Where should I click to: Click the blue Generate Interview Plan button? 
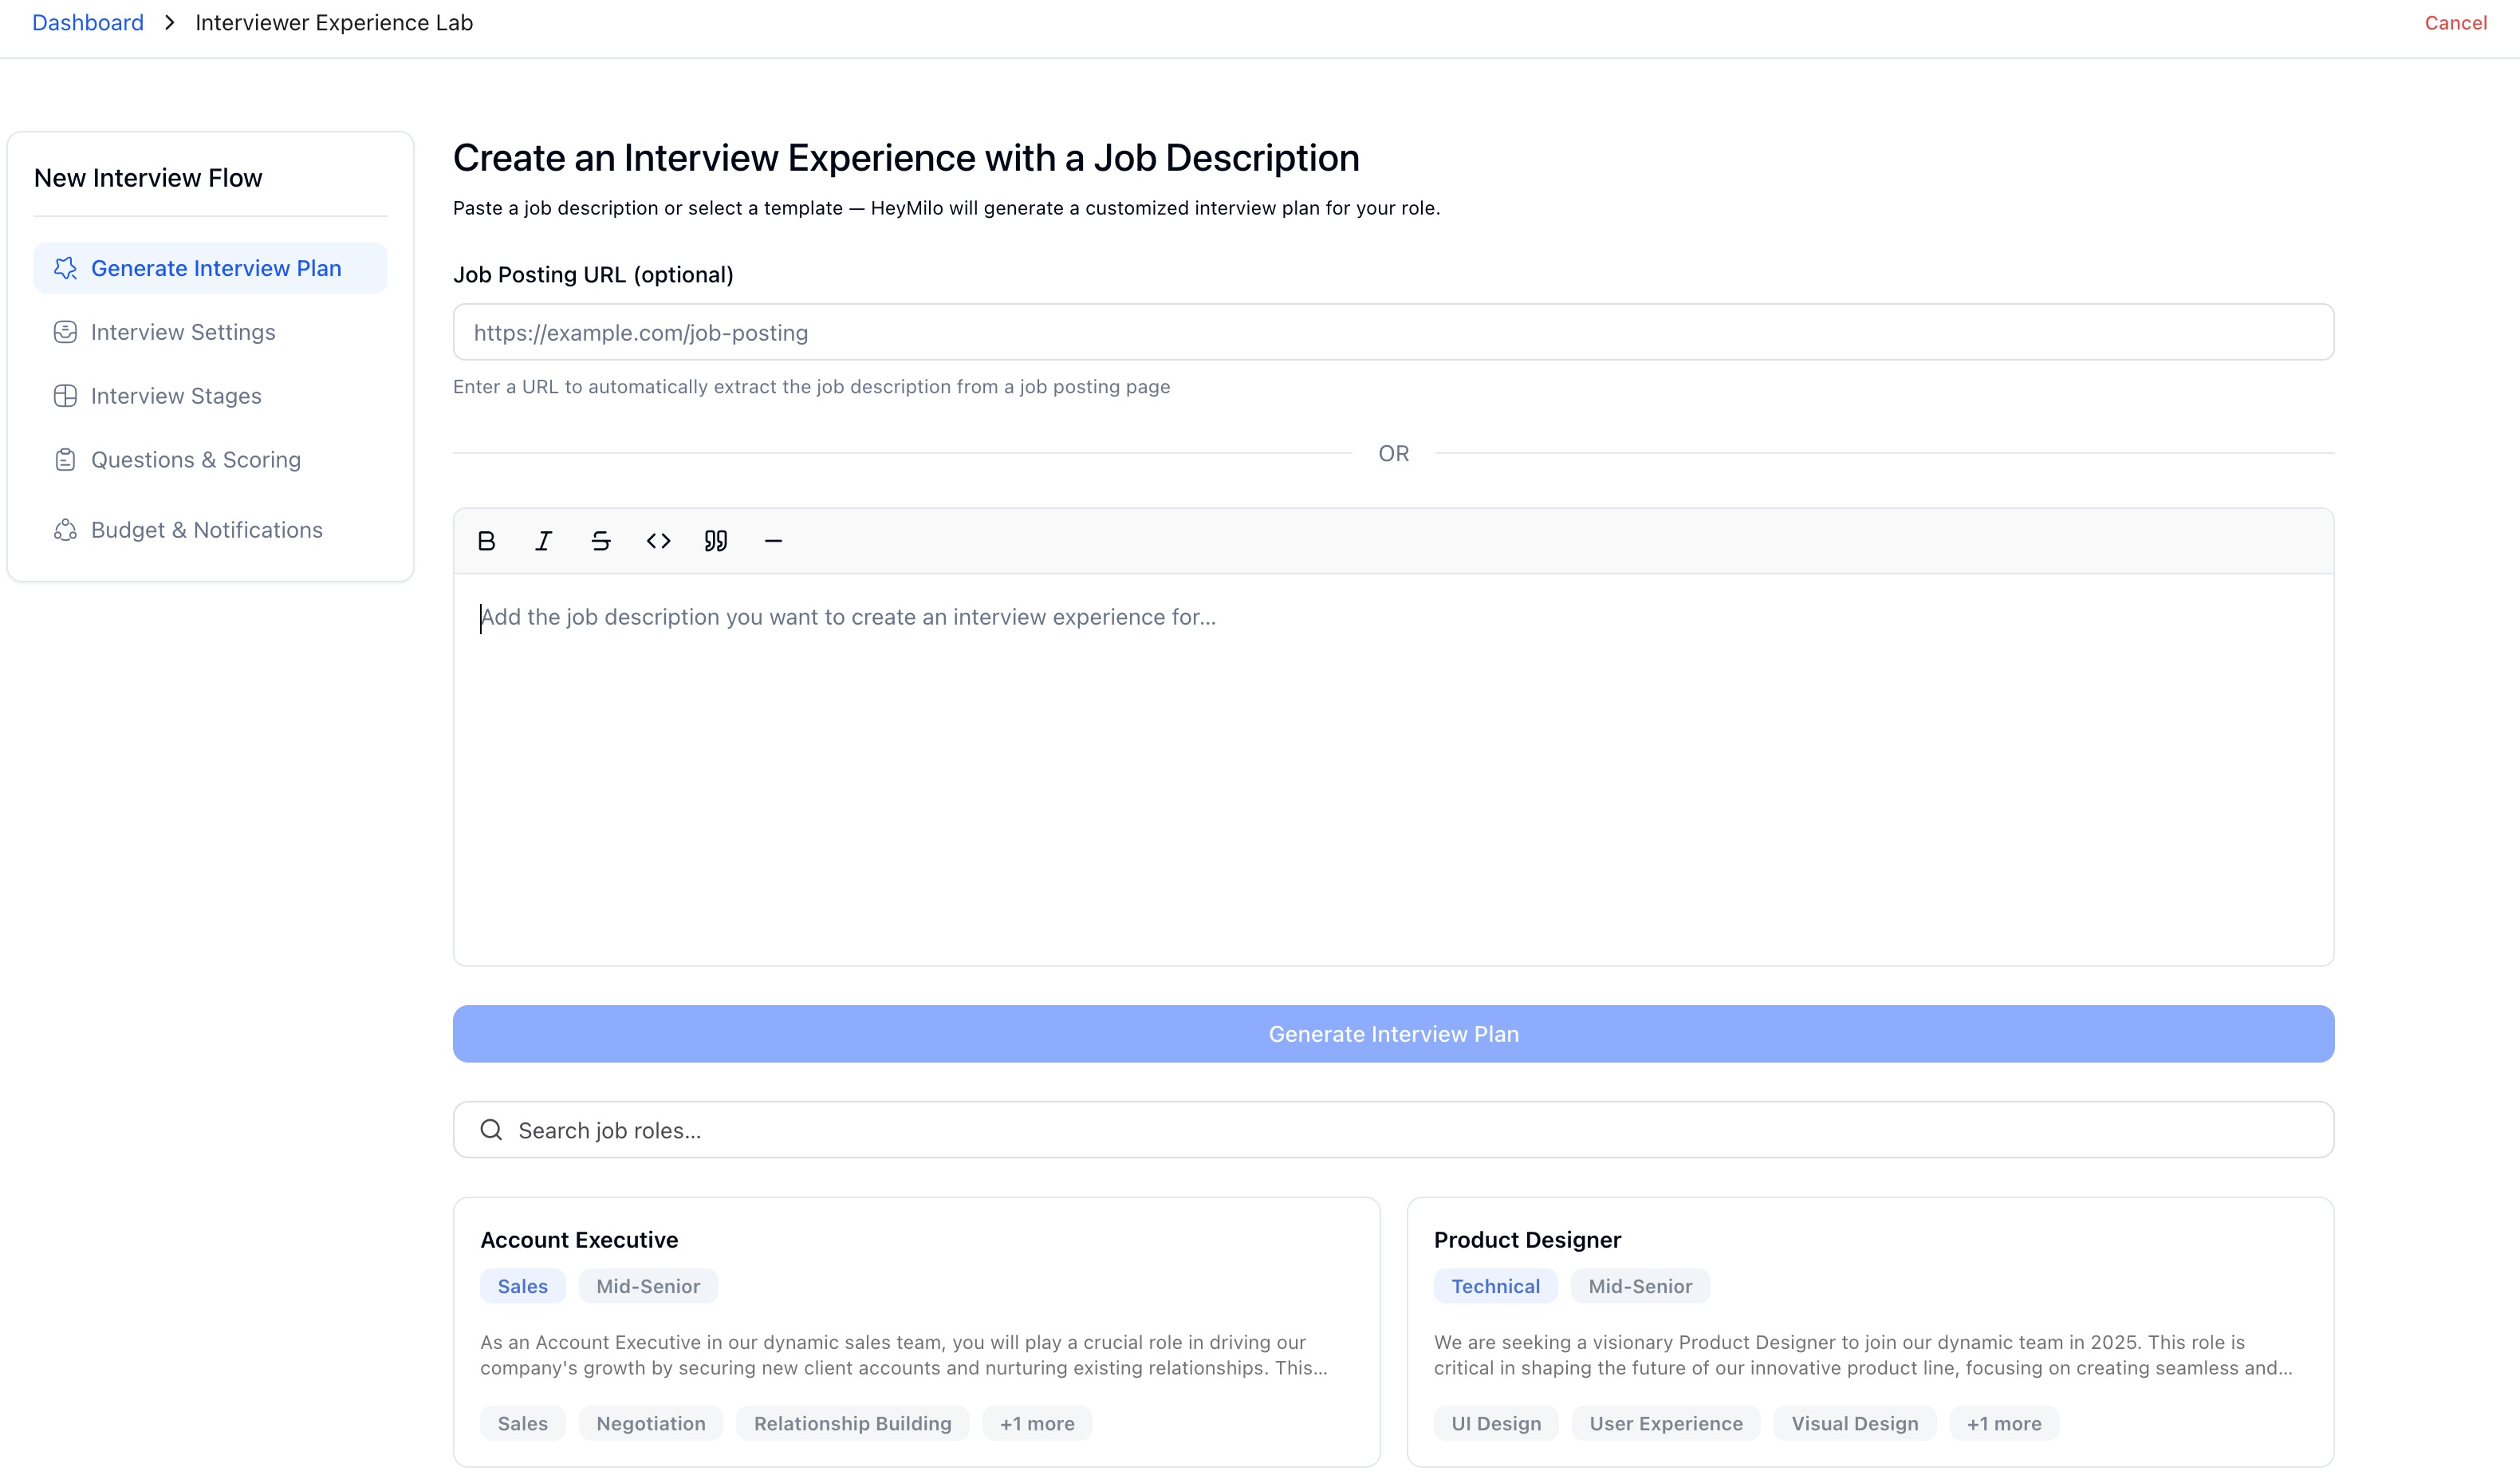[x=1393, y=1034]
